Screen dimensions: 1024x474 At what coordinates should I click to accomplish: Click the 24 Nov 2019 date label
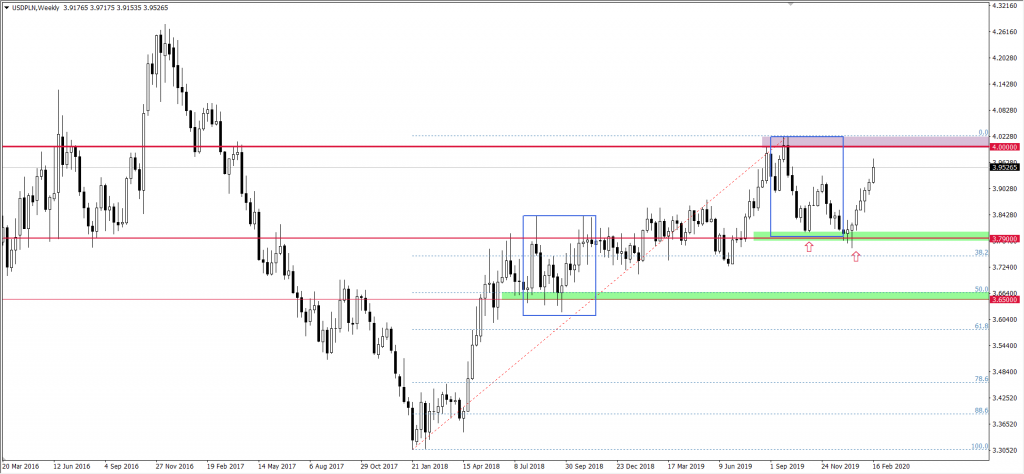click(x=842, y=467)
